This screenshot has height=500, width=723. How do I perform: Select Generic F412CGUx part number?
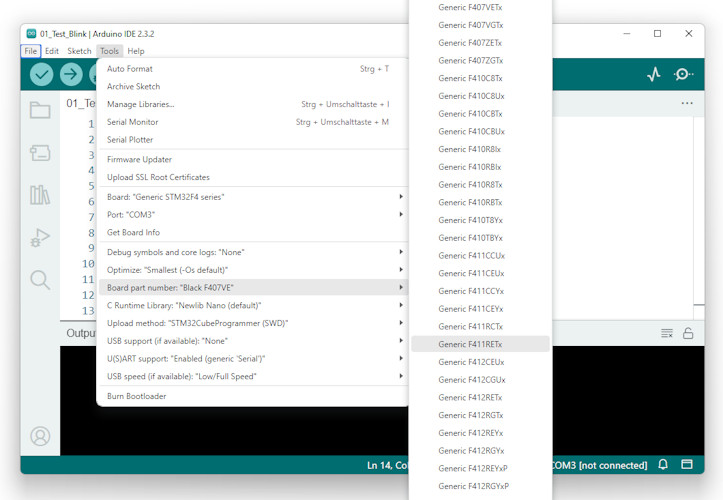tap(480, 380)
